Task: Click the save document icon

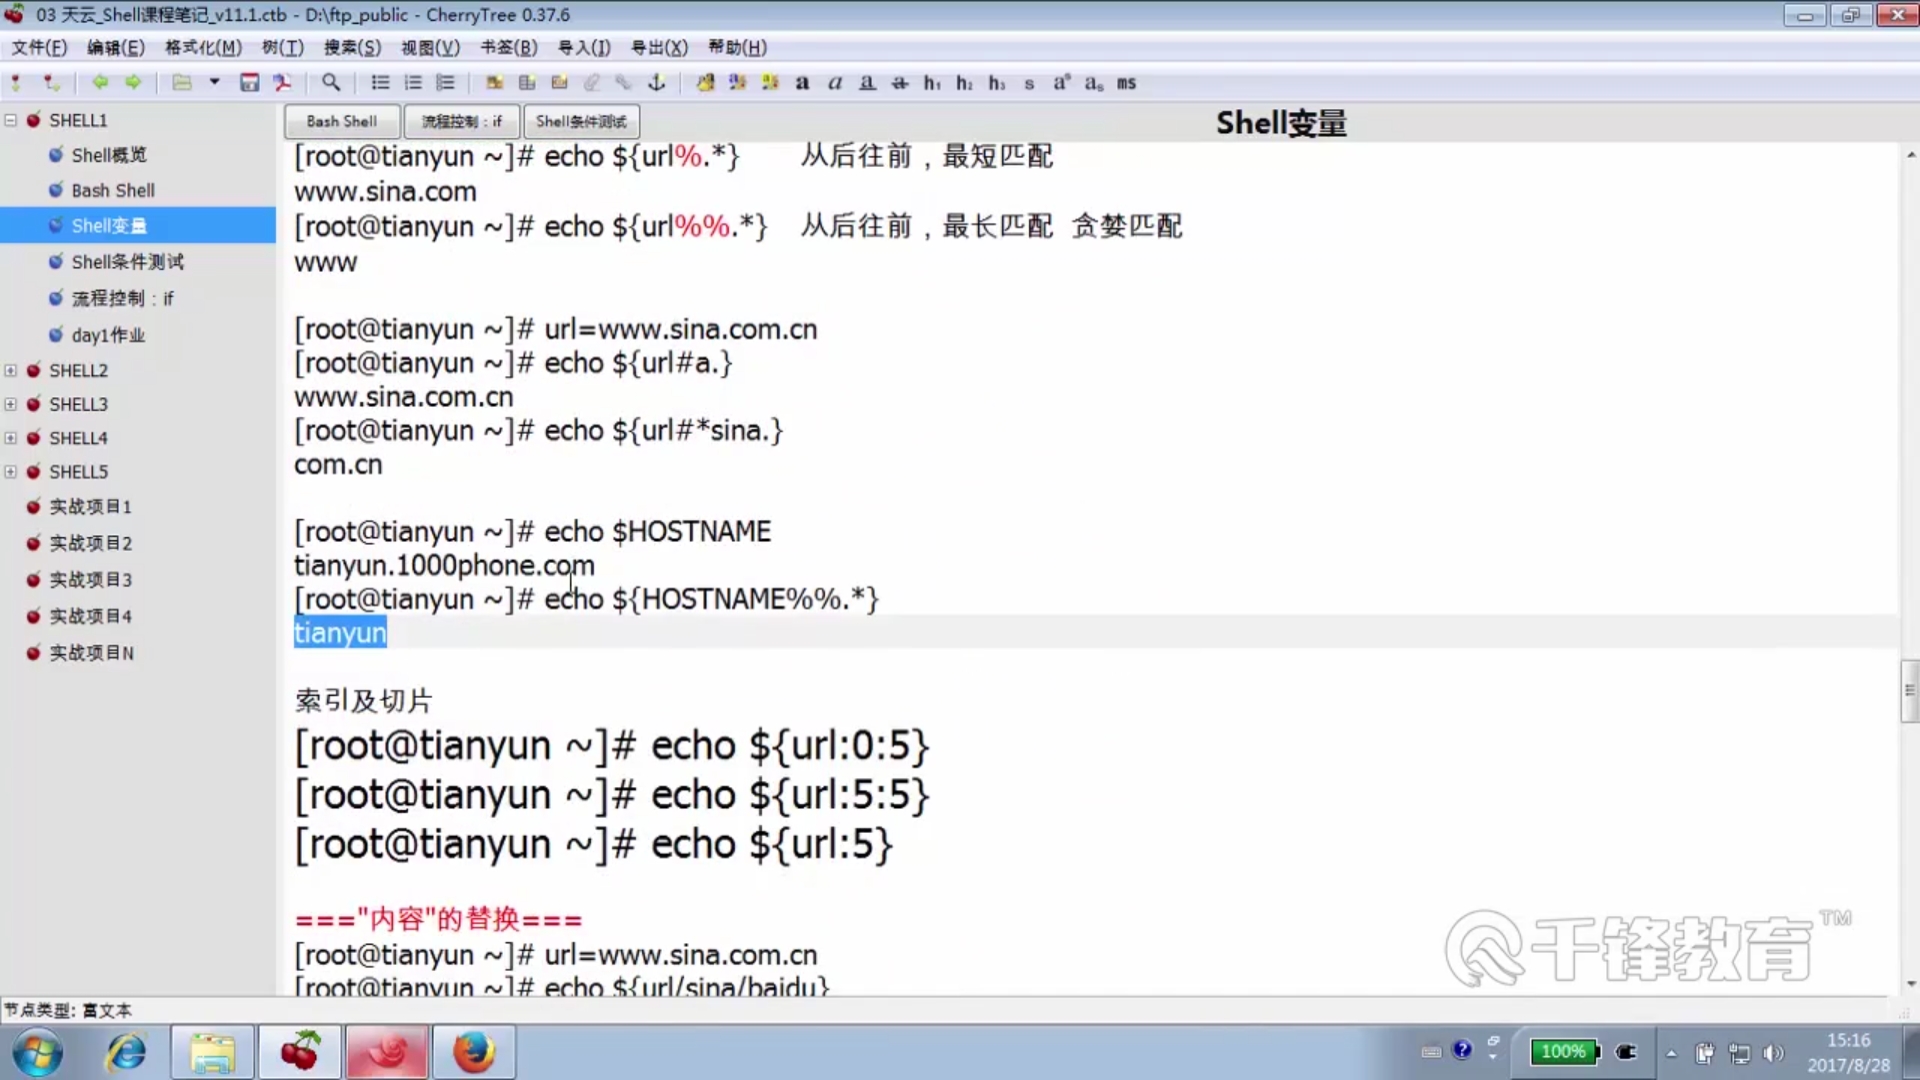Action: (249, 83)
